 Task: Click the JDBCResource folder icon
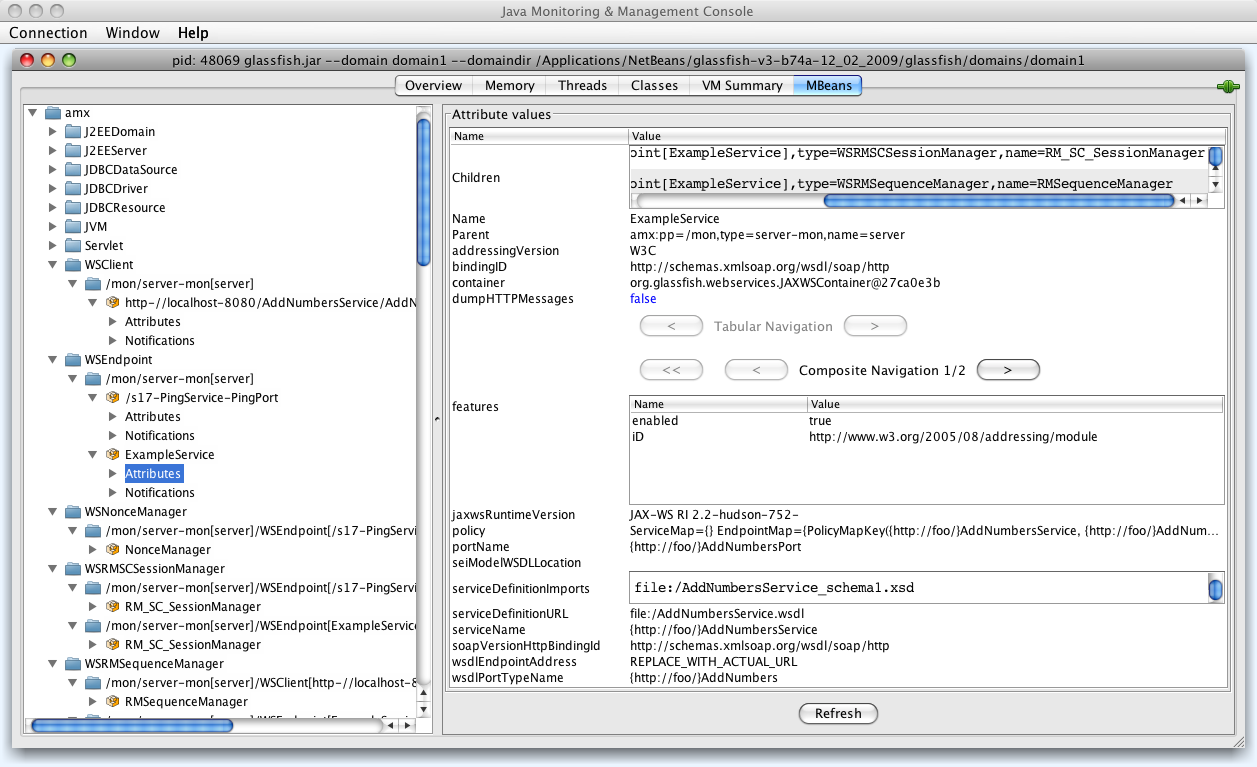click(x=72, y=208)
